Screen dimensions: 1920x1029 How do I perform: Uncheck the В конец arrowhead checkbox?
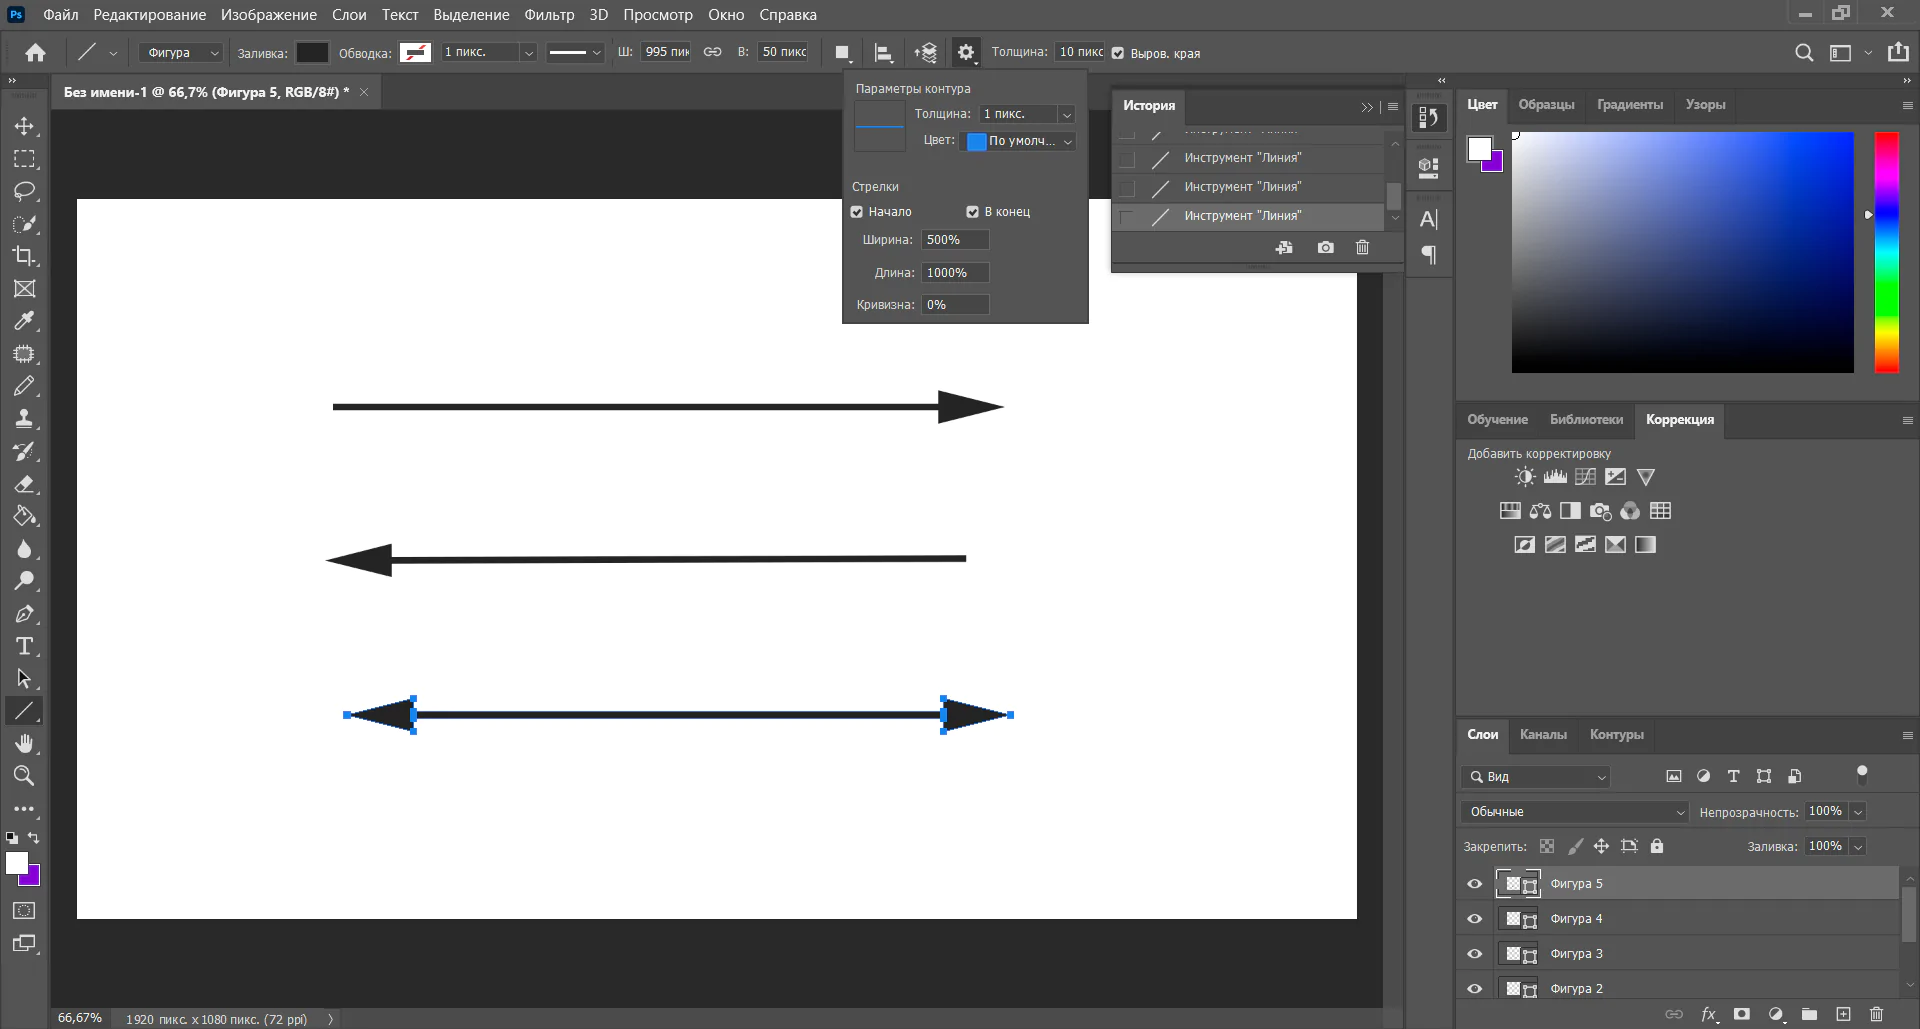coord(972,212)
